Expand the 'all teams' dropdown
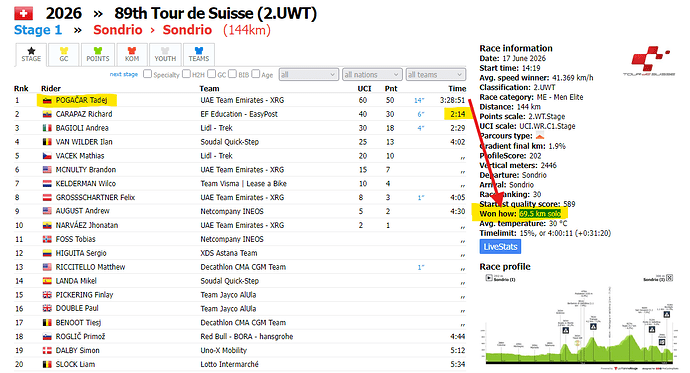Viewport: 690px width, 373px height. [x=435, y=74]
